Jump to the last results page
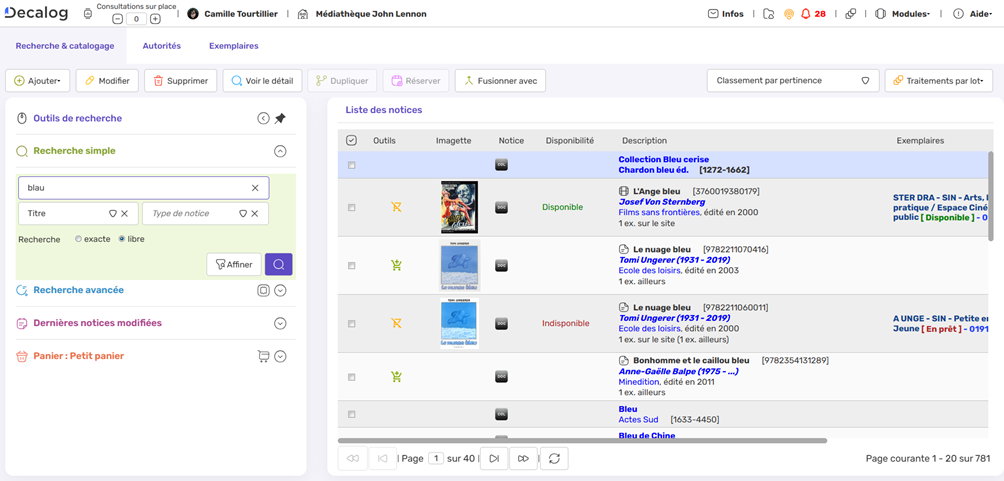This screenshot has width=1004, height=481. click(x=523, y=458)
